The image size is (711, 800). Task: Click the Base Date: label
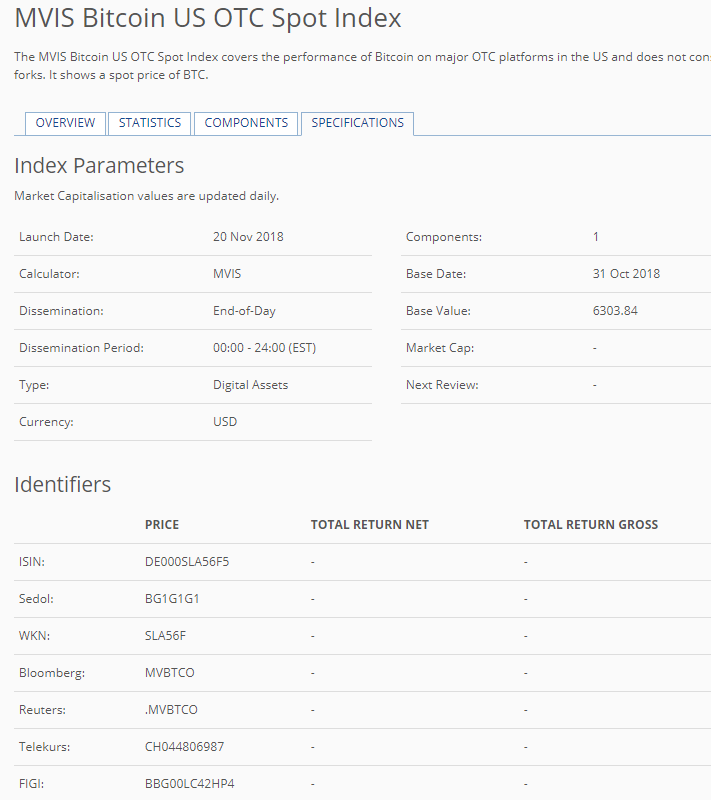[436, 274]
